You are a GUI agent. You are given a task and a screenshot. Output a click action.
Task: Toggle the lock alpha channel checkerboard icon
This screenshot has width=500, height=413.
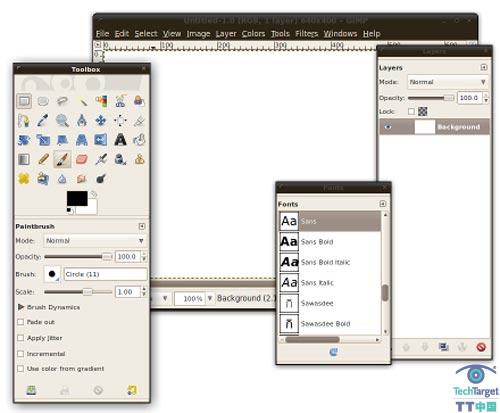click(x=423, y=111)
